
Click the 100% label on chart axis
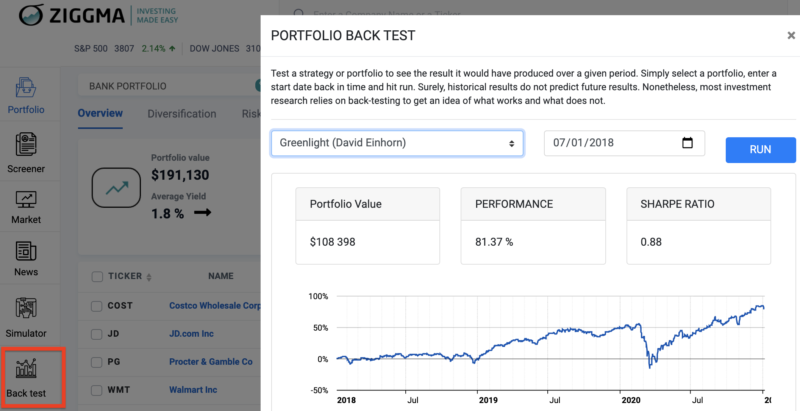point(318,296)
